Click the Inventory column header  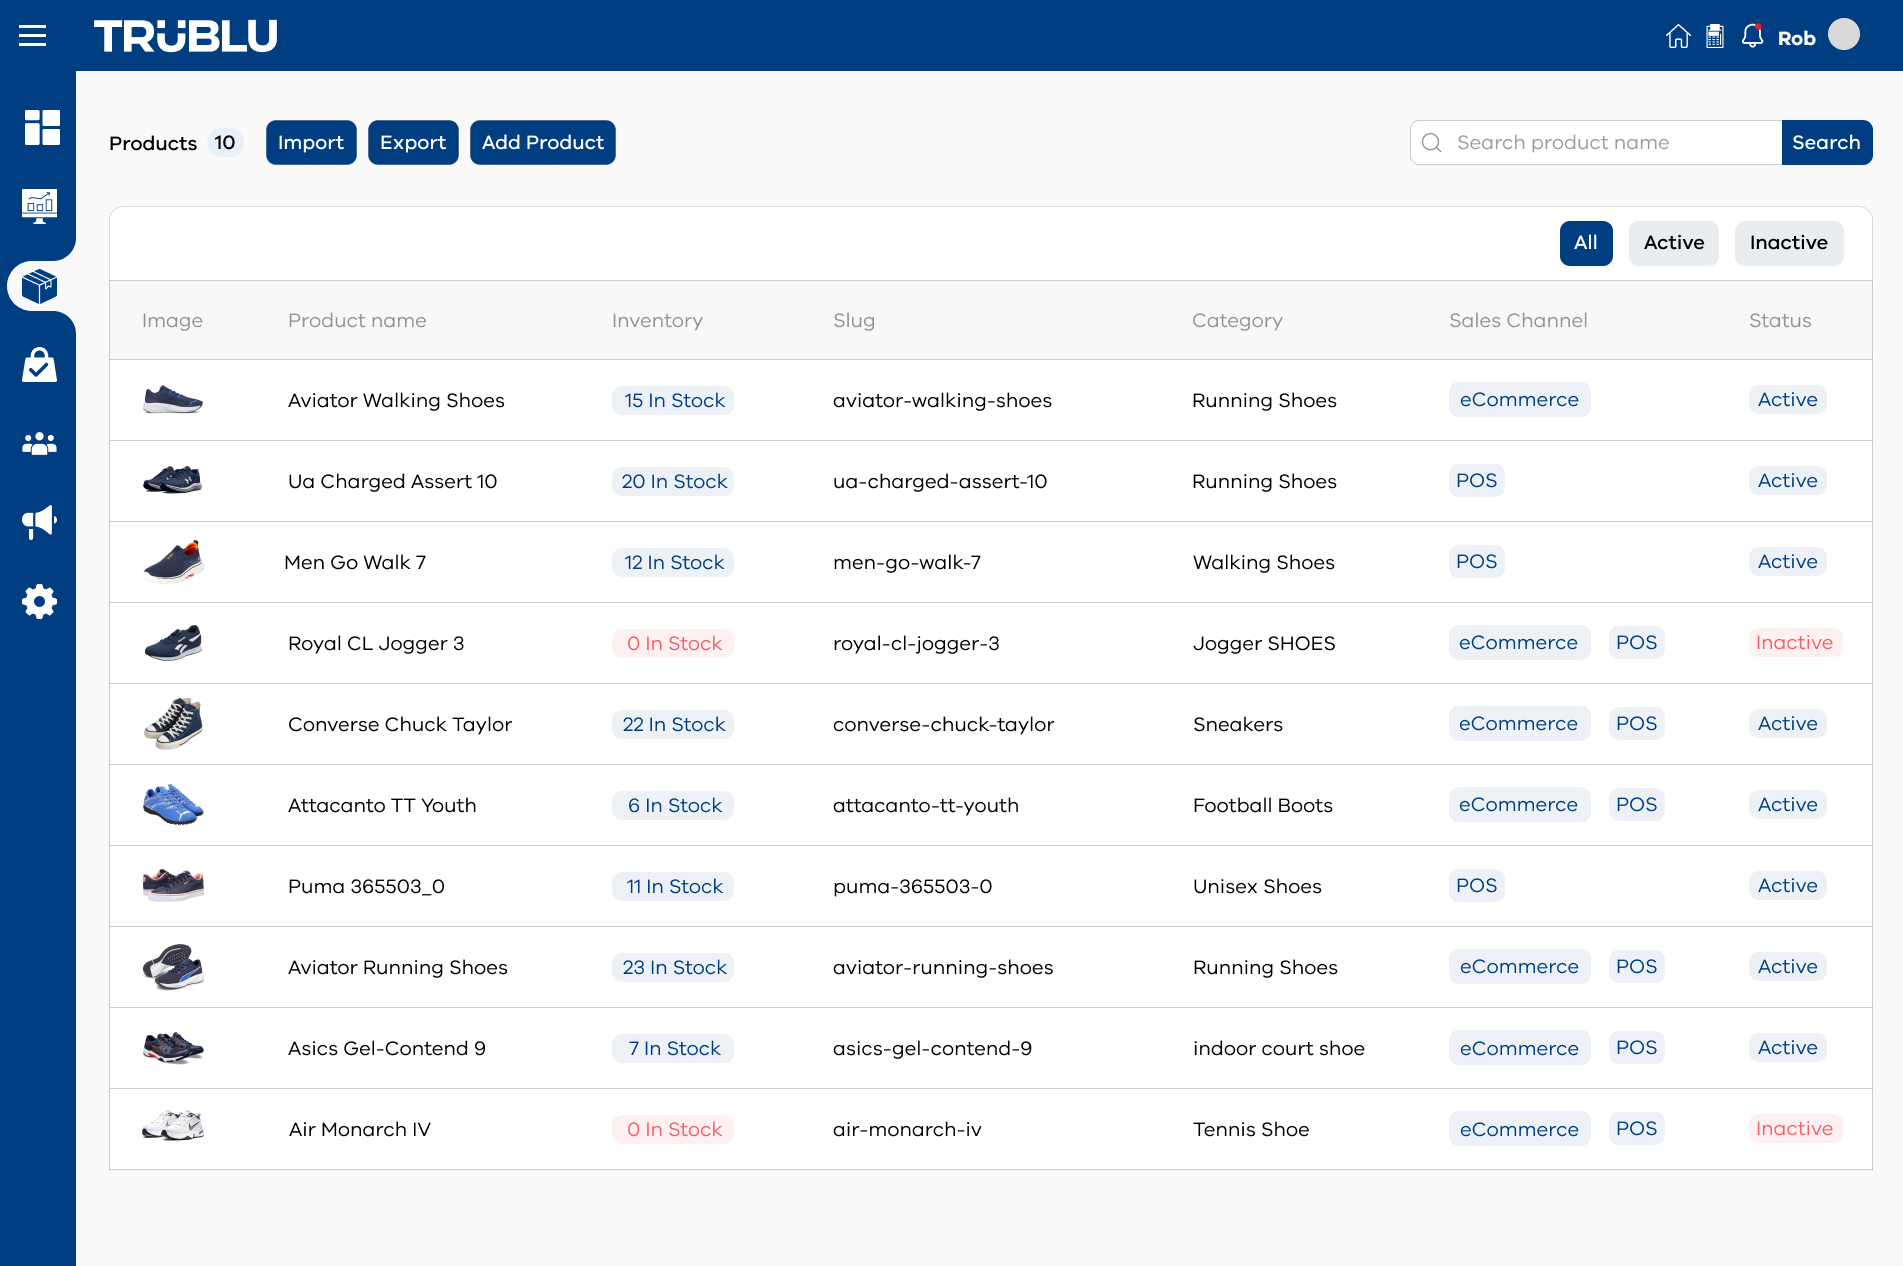tap(657, 320)
